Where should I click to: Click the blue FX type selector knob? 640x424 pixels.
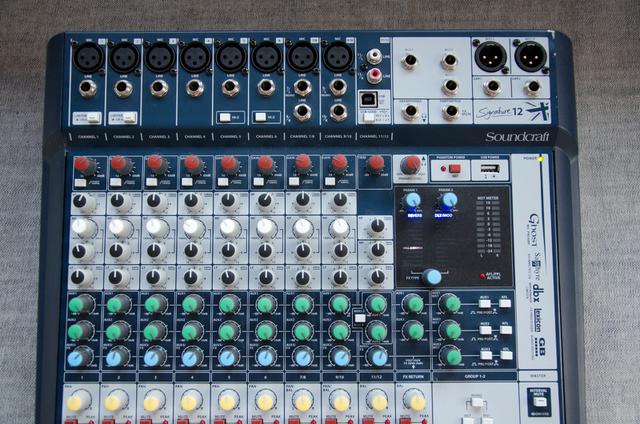point(431,277)
